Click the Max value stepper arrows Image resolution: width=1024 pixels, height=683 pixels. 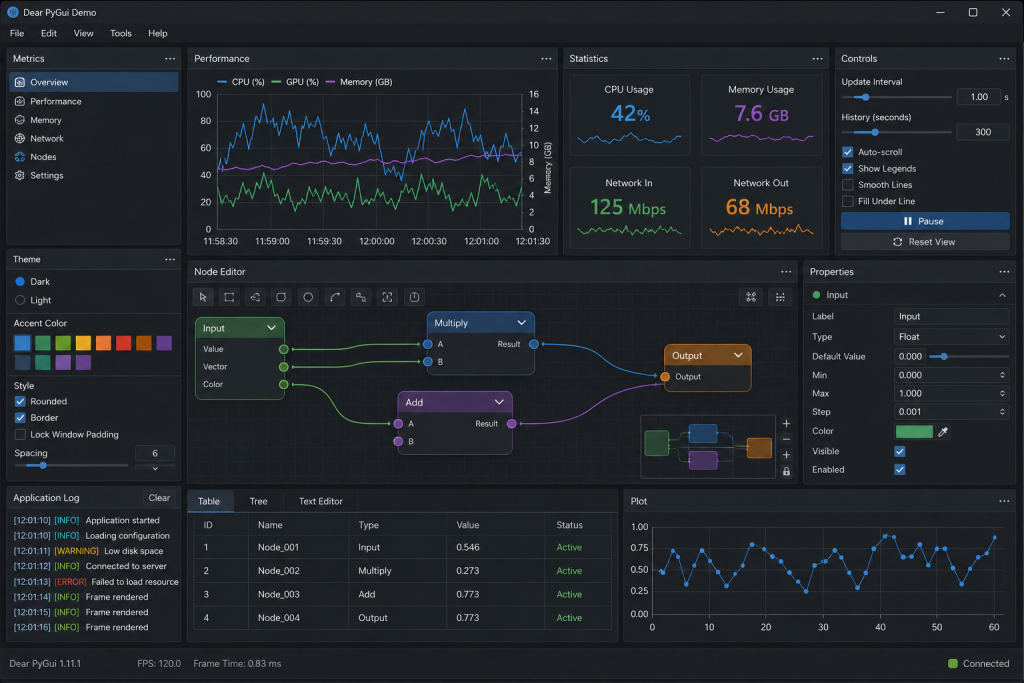pos(1002,394)
